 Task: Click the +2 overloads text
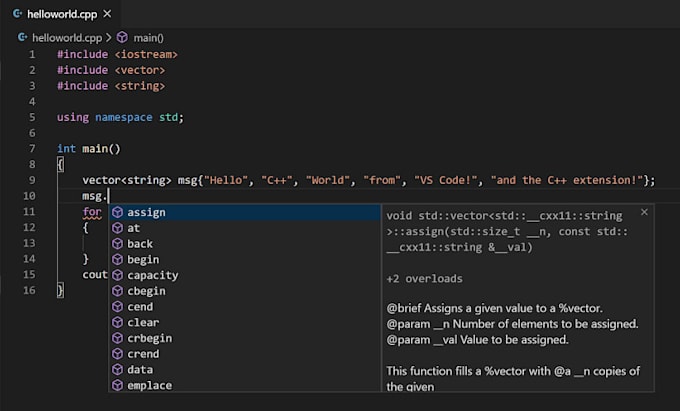424,279
